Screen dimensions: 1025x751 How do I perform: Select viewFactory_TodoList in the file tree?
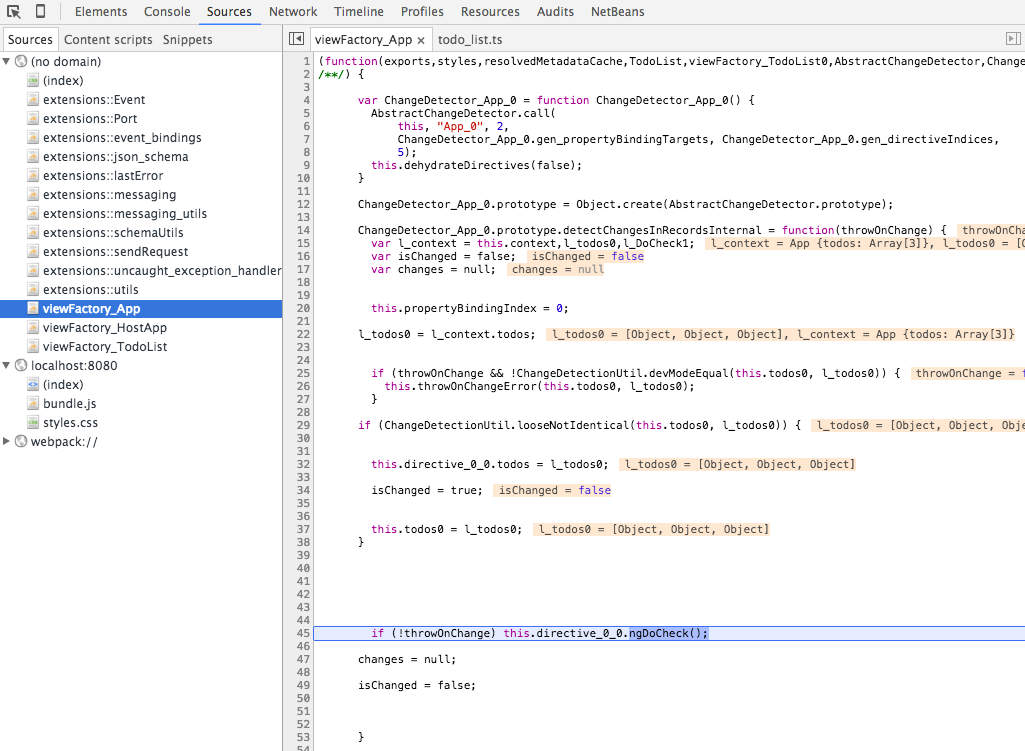105,346
